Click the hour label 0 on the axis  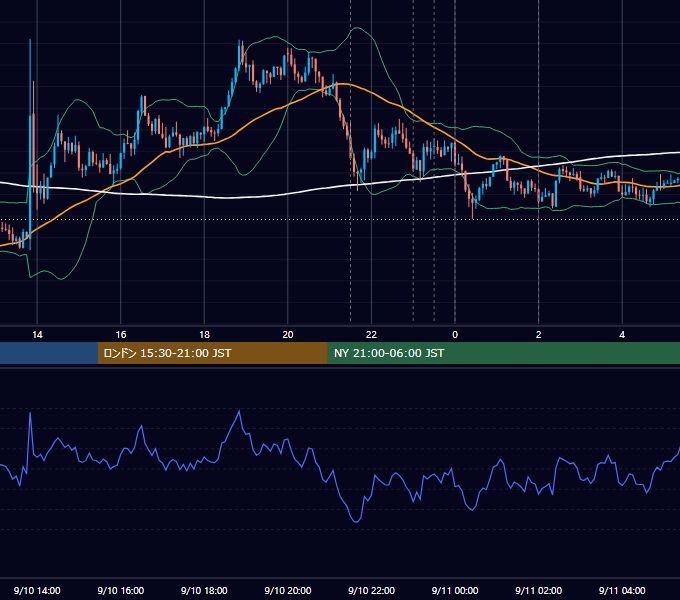coord(455,335)
